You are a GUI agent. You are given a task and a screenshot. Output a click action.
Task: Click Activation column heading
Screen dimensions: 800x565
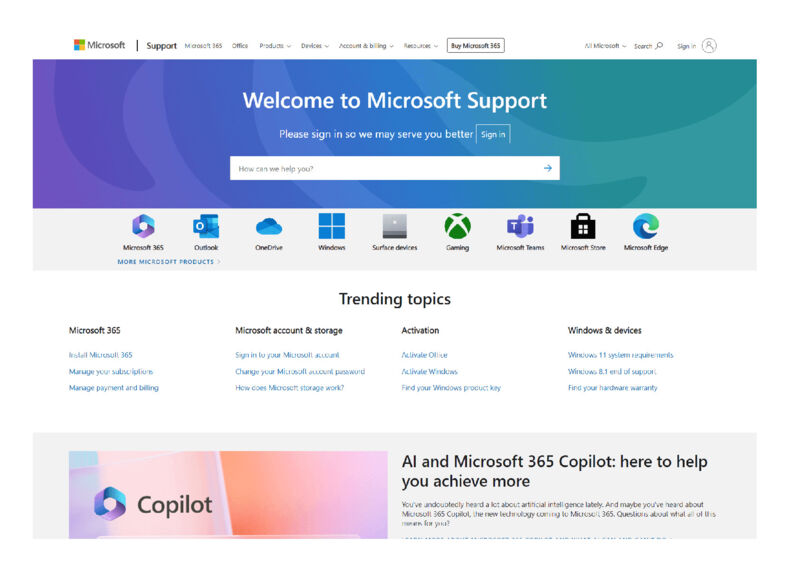[420, 330]
